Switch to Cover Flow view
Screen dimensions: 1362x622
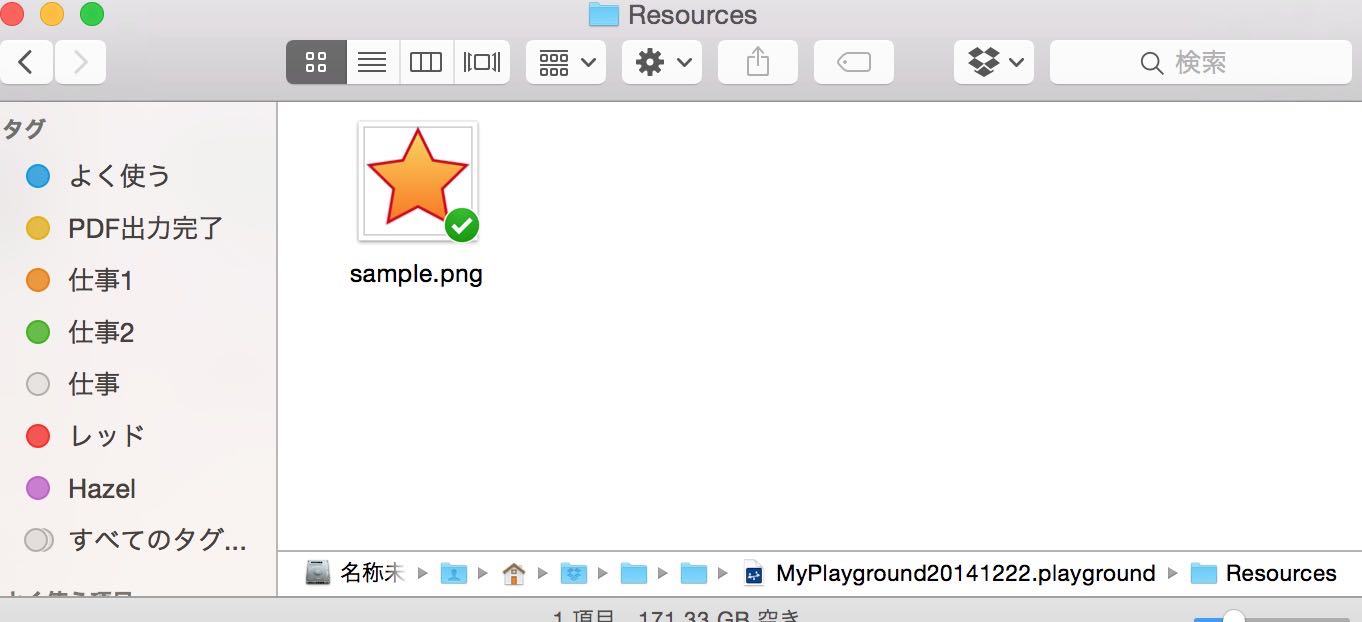point(482,63)
